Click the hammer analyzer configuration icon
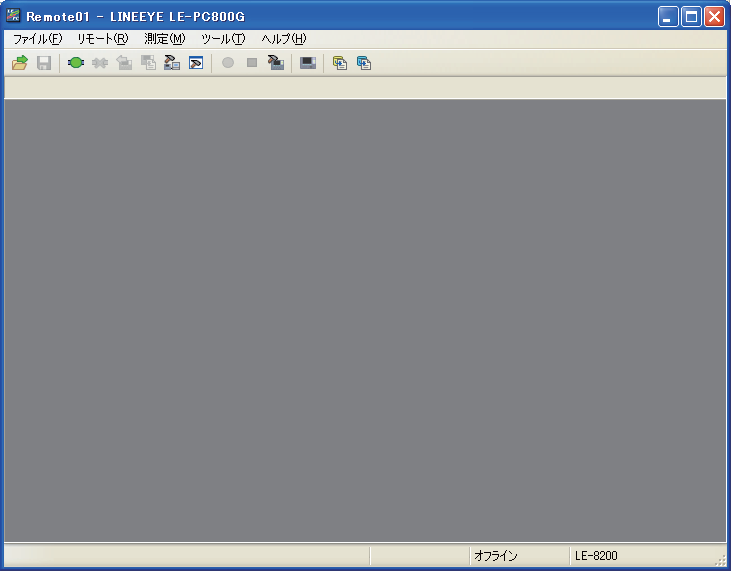This screenshot has height=571, width=731. [x=276, y=62]
